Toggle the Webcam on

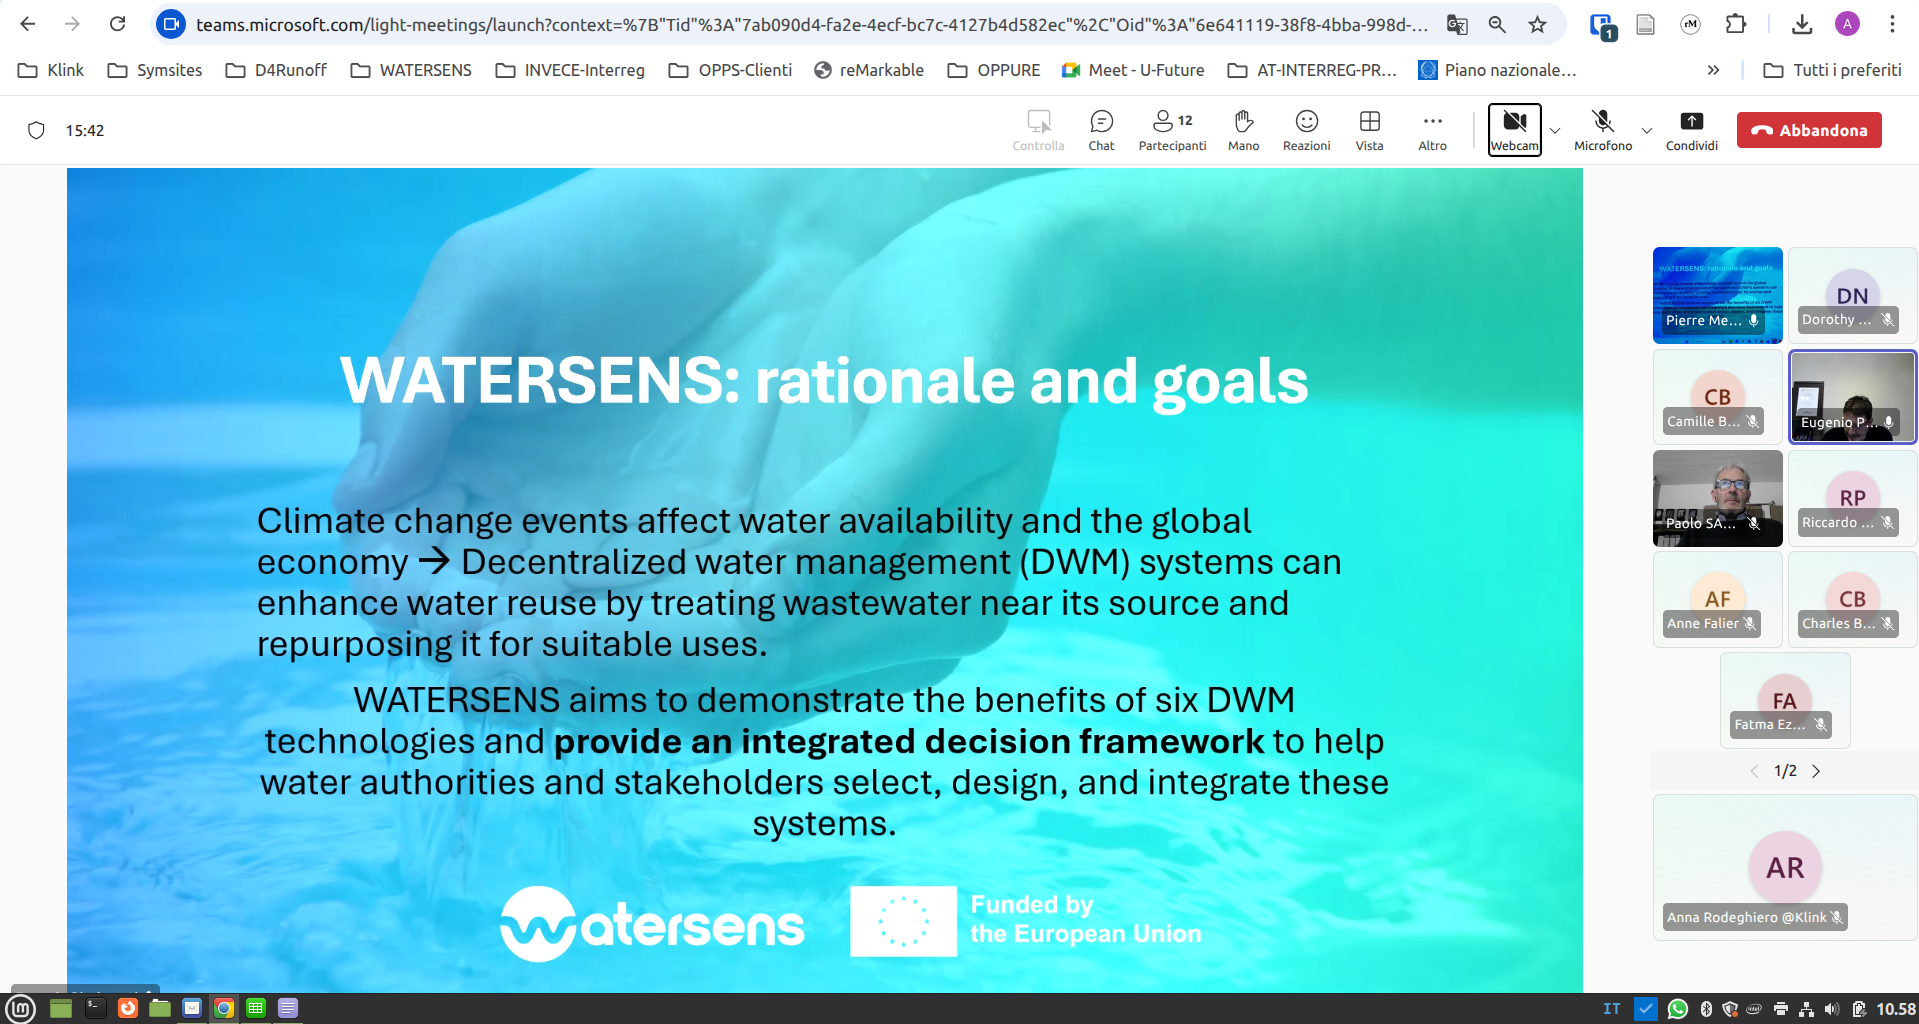point(1513,128)
